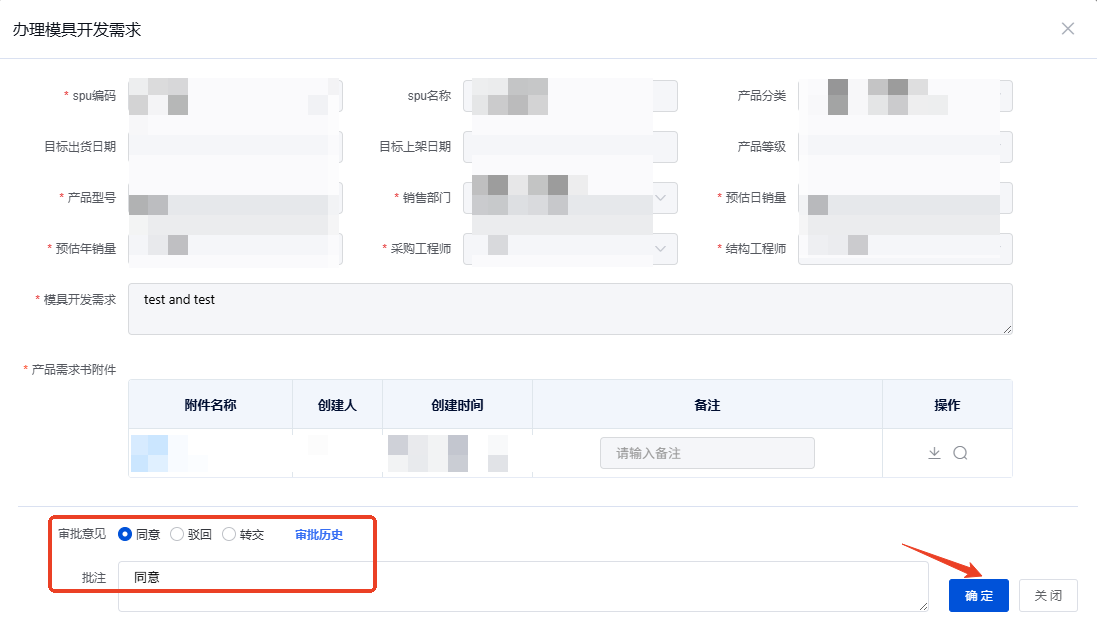The height and width of the screenshot is (626, 1097).
Task: Click the download attachment icon
Action: [x=933, y=452]
